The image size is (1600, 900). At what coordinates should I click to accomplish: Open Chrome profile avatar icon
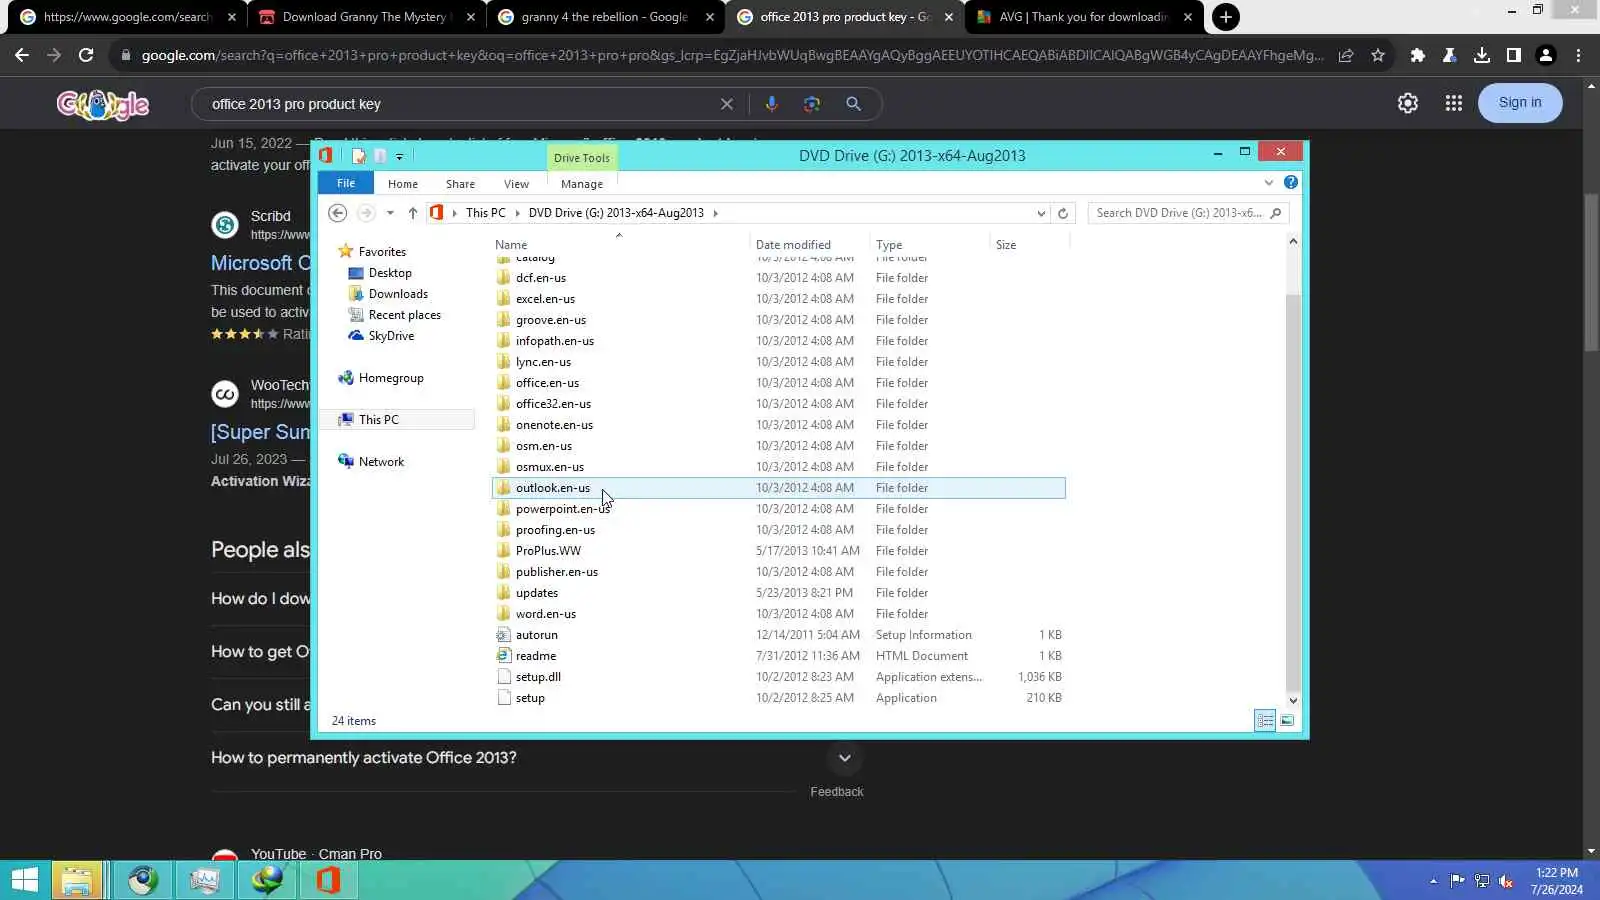click(x=1546, y=55)
